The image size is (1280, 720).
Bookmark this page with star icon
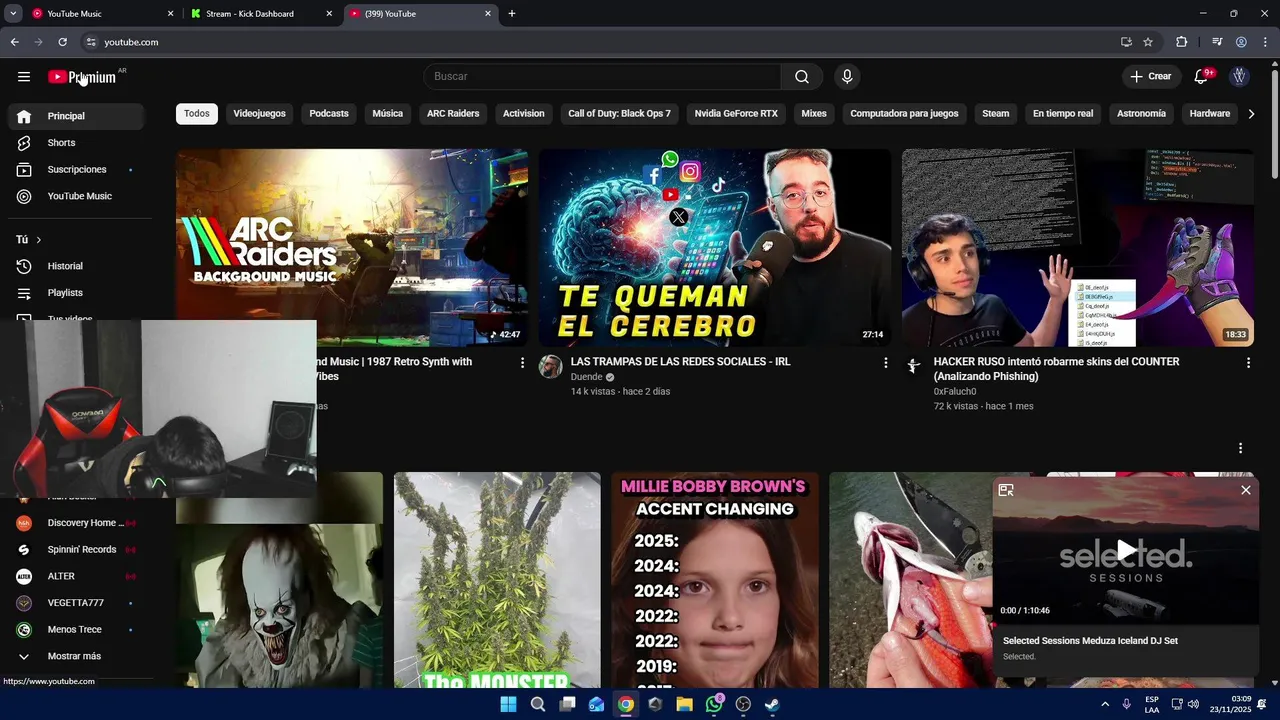coord(1148,42)
